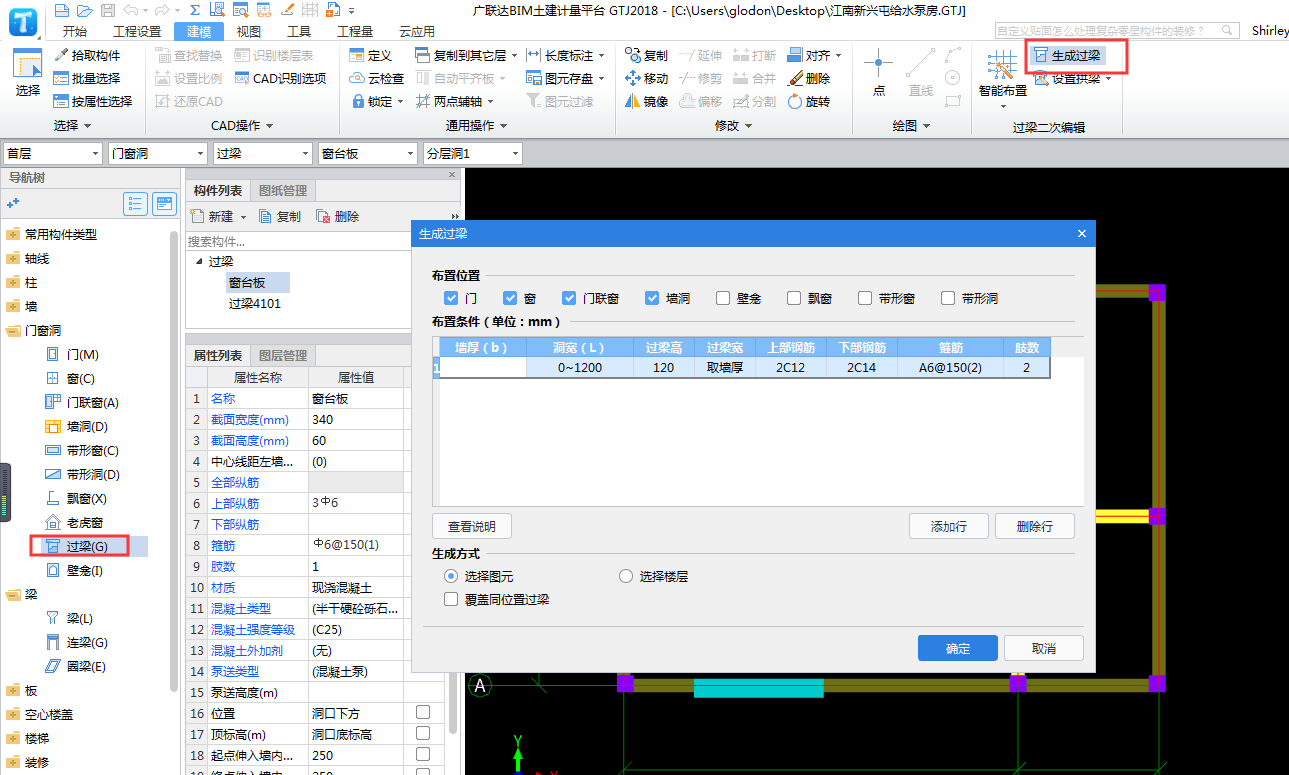
Task: Expand the 通用操作 group dropdown
Action: (476, 126)
